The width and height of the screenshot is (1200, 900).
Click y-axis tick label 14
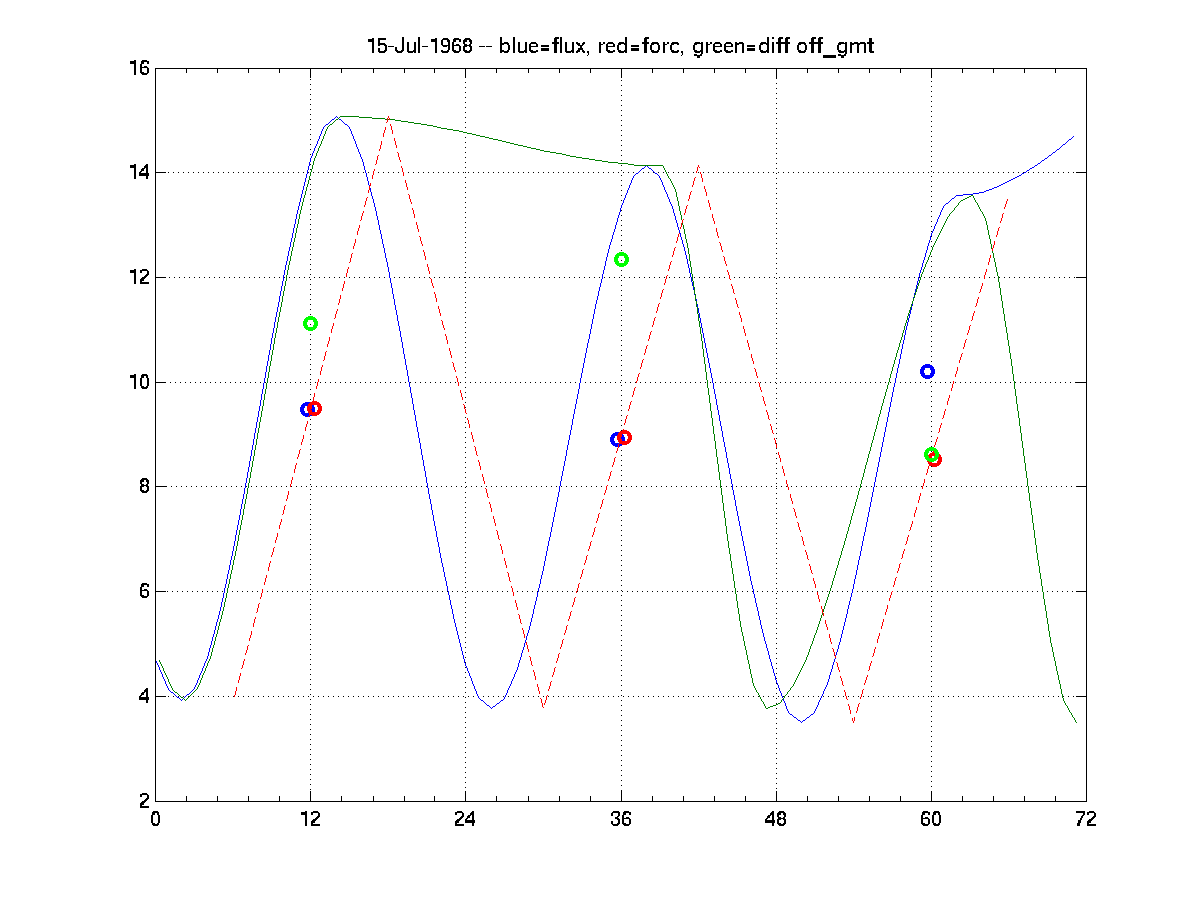(138, 173)
